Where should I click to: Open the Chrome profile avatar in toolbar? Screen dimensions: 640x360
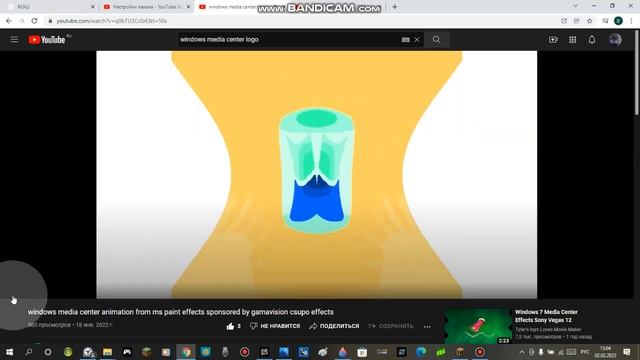(x=618, y=21)
